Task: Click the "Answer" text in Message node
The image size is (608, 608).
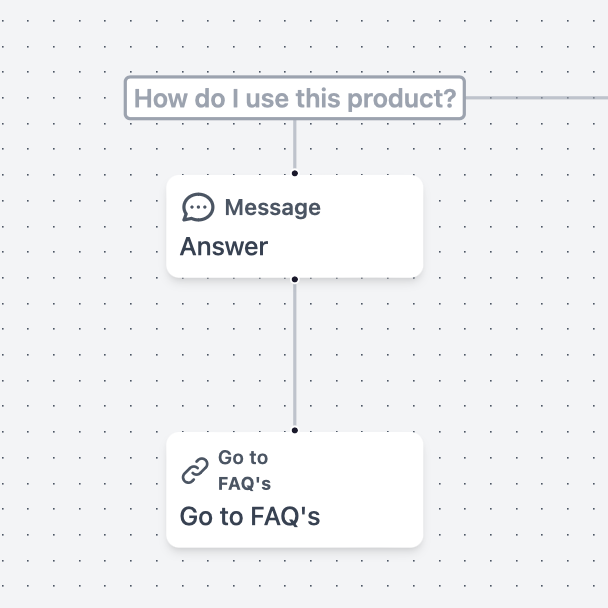Action: 224,246
